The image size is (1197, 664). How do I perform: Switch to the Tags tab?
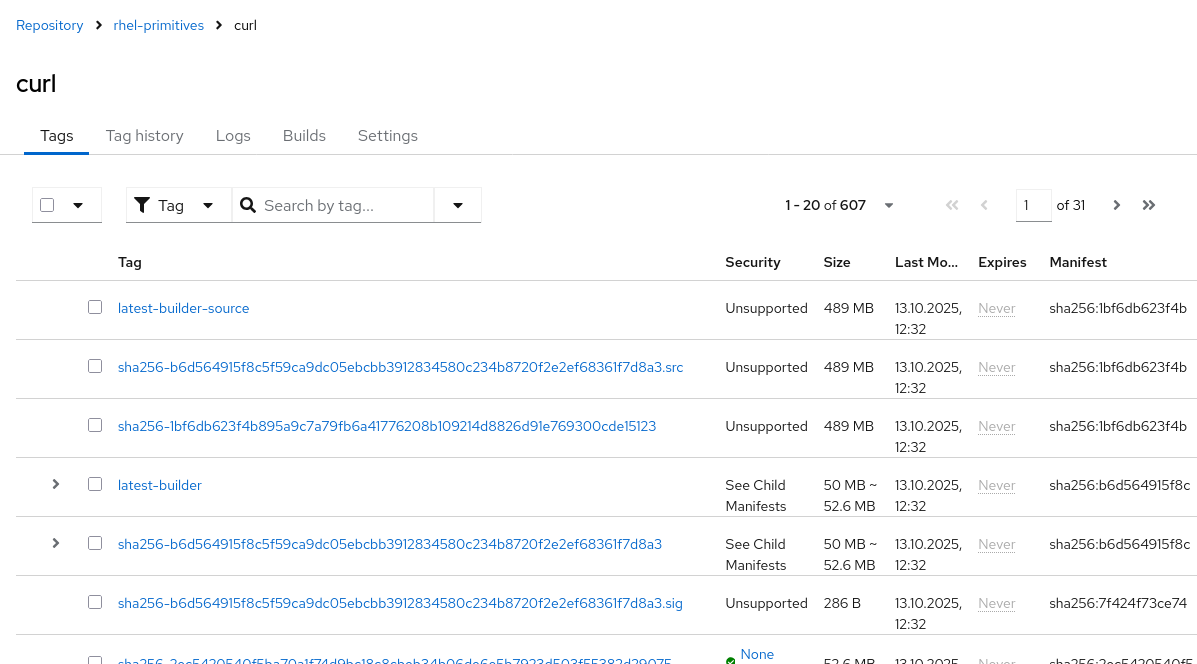[56, 136]
